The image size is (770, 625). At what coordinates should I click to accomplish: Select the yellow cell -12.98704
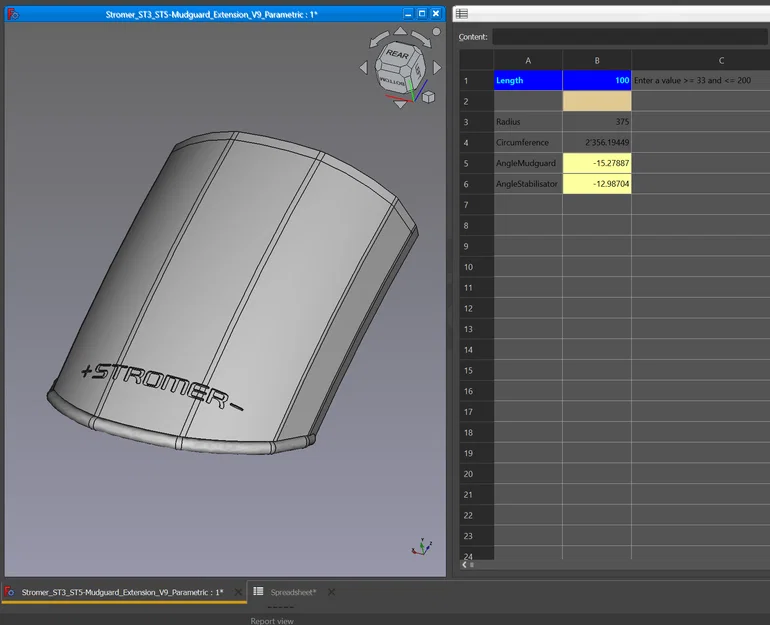coord(597,184)
